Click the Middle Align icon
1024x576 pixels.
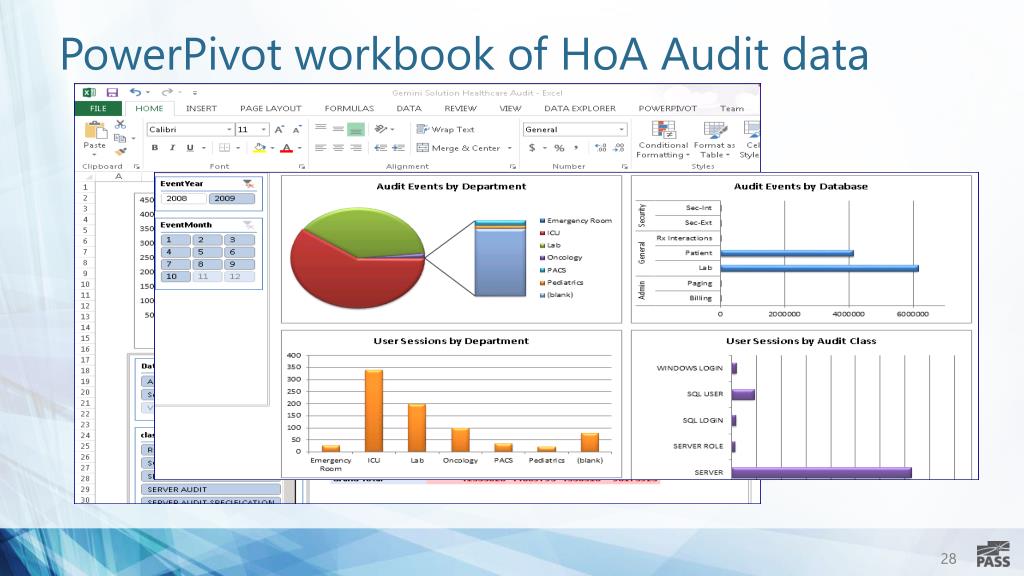pos(338,129)
